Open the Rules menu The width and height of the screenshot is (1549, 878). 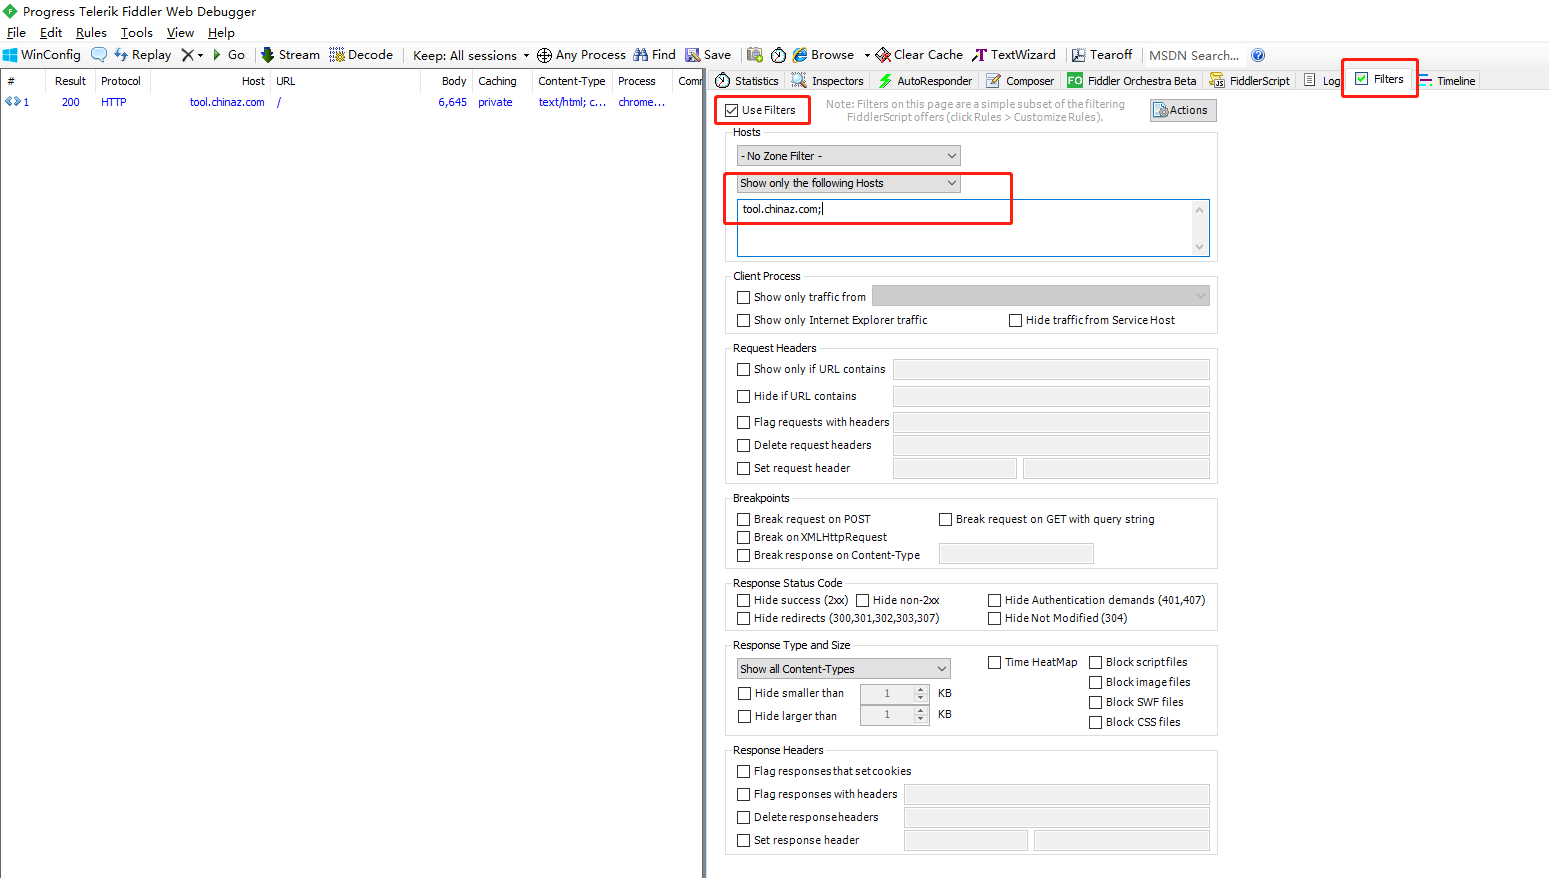pos(91,33)
